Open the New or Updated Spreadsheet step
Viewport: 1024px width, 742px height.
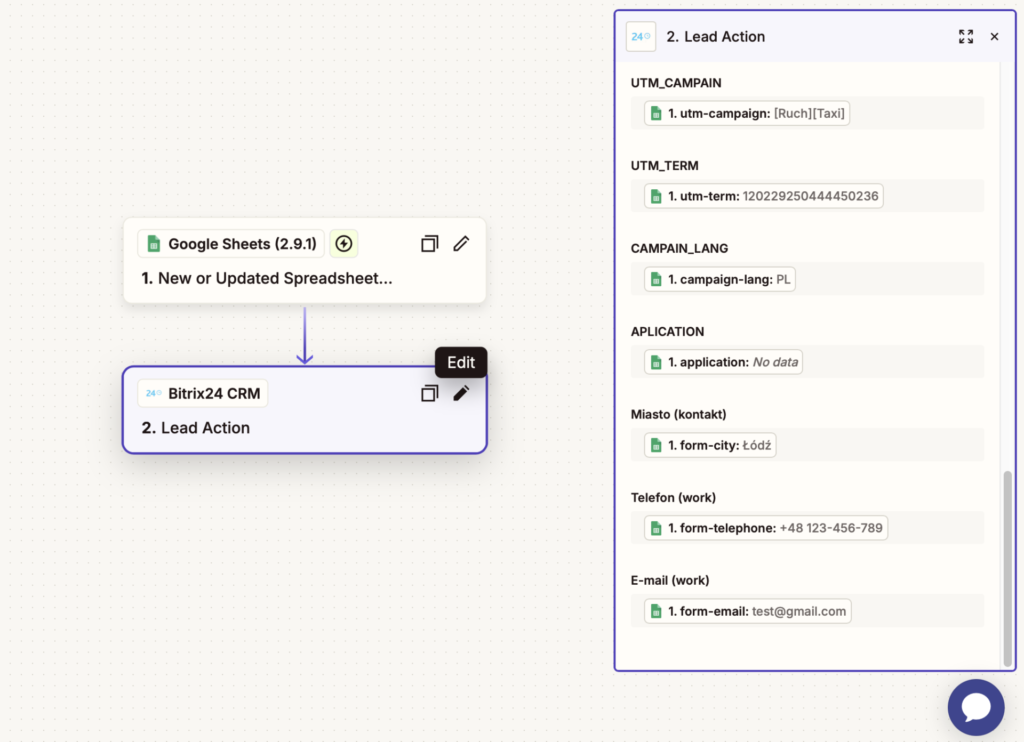275,278
